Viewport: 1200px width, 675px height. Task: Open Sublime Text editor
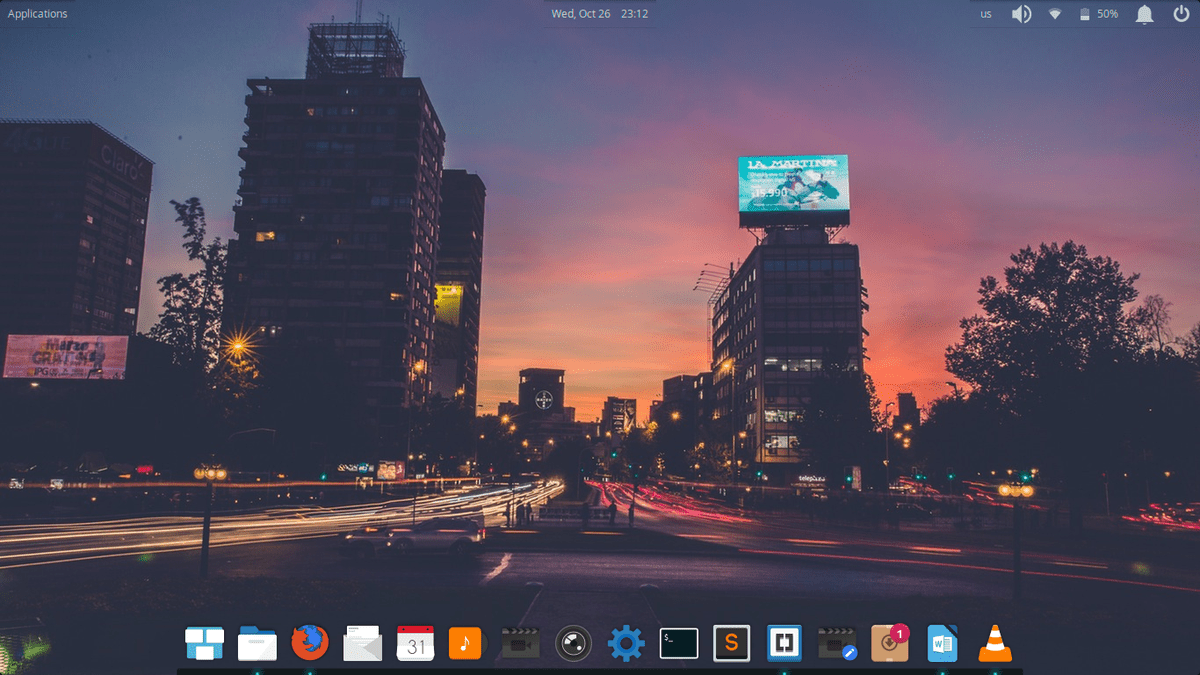click(x=732, y=643)
